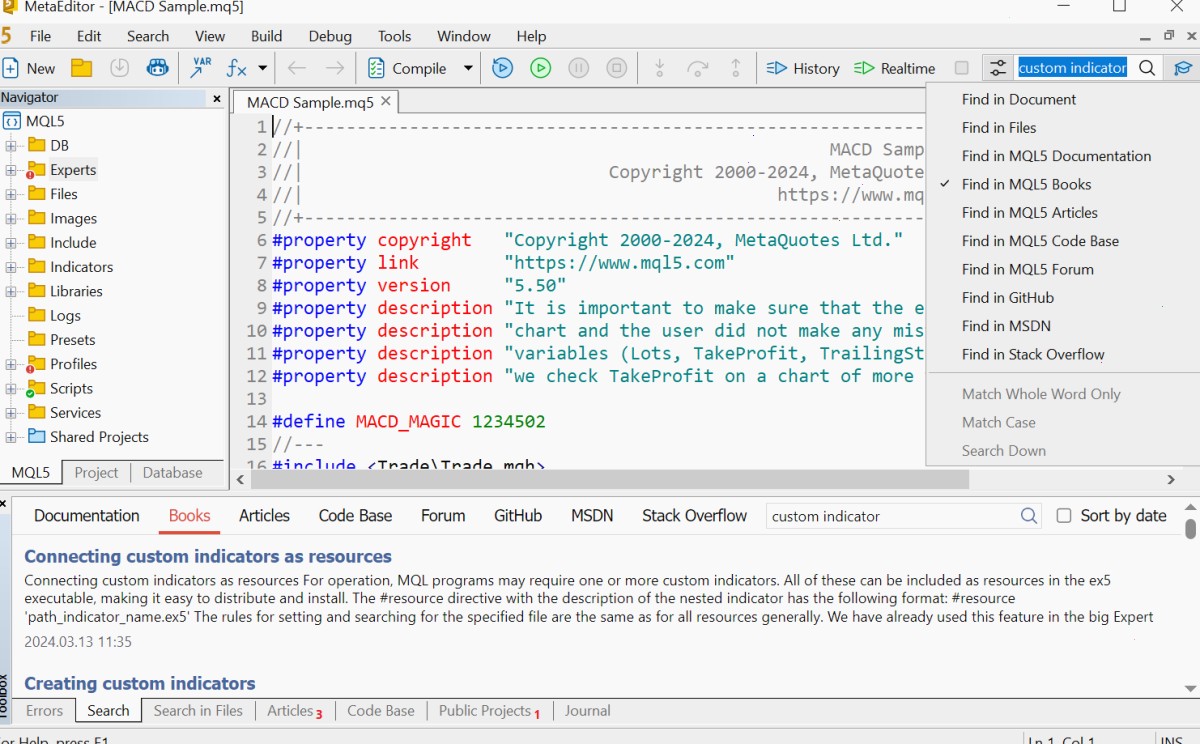Click the Step Over curved-arrow icon
The height and width of the screenshot is (744, 1200).
point(698,68)
